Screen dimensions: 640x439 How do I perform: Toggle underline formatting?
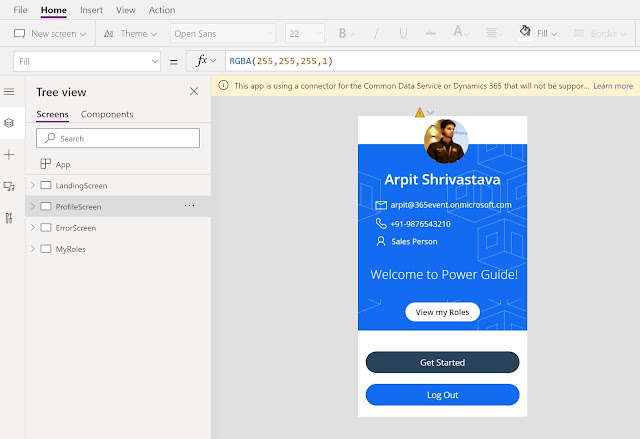pos(403,33)
